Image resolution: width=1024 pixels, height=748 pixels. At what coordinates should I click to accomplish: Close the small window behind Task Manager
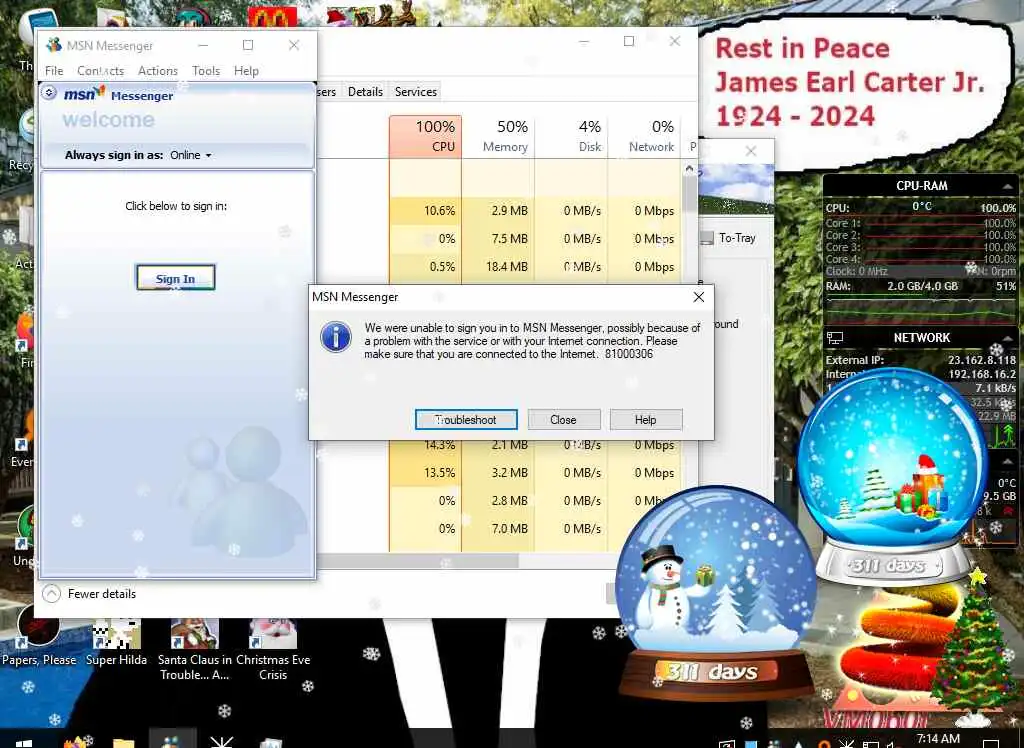point(751,151)
